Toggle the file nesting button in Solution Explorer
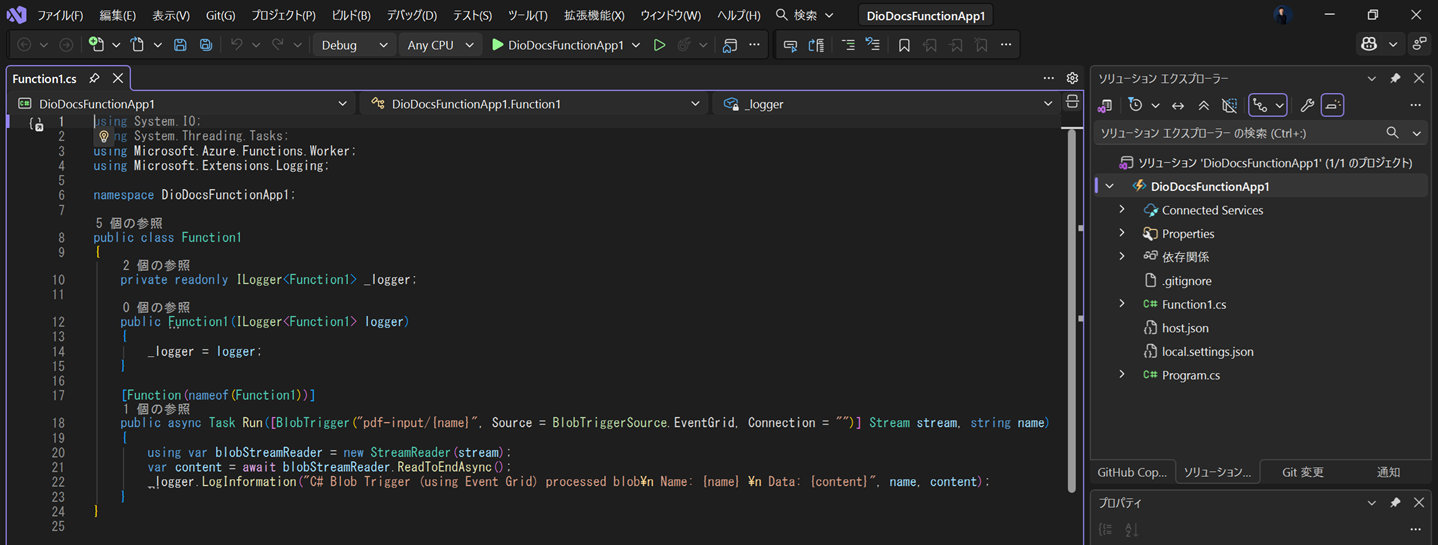 point(1260,105)
